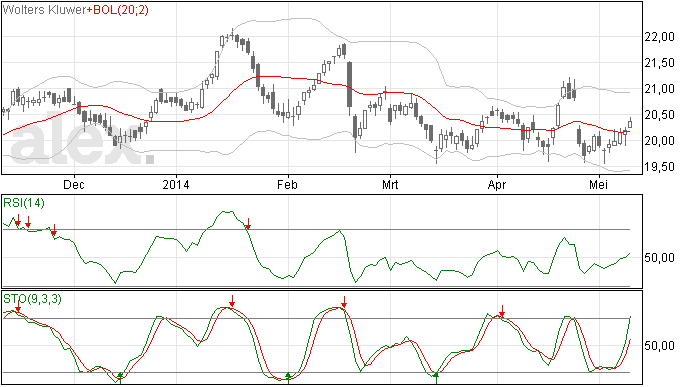This screenshot has width=690, height=387.
Task: Click the 50,00 label of the STO panel
Action: [659, 346]
